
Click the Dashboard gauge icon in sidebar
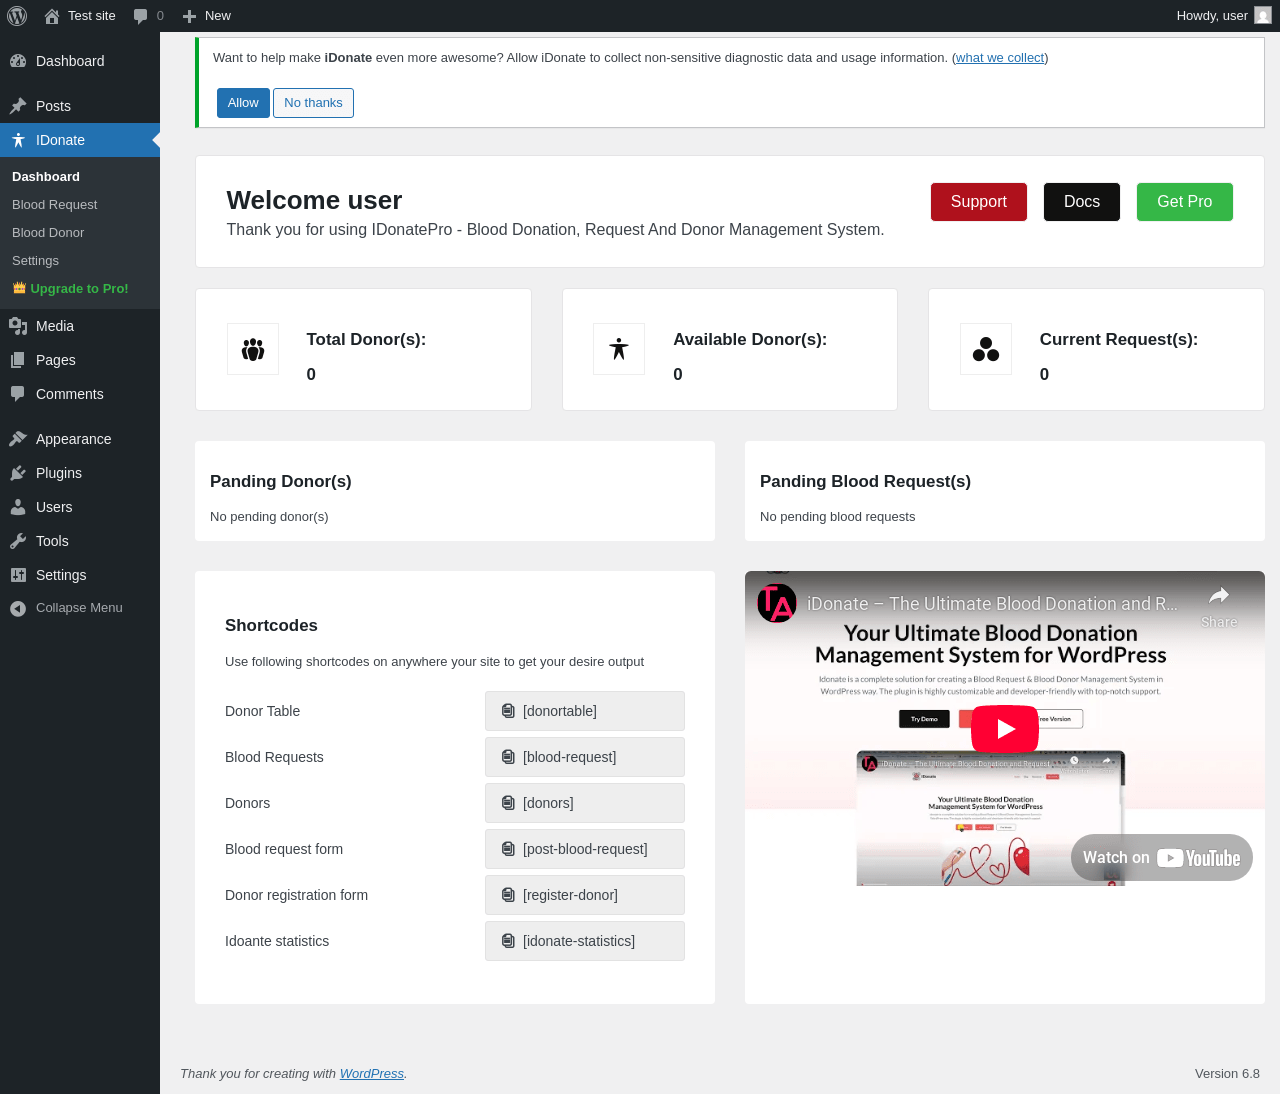coord(18,61)
